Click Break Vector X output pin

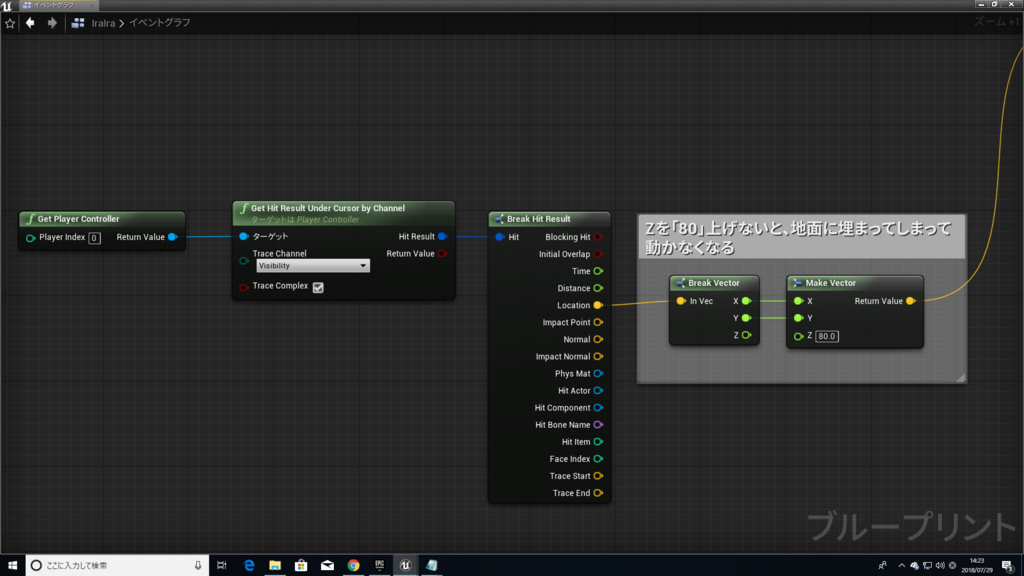(x=746, y=301)
